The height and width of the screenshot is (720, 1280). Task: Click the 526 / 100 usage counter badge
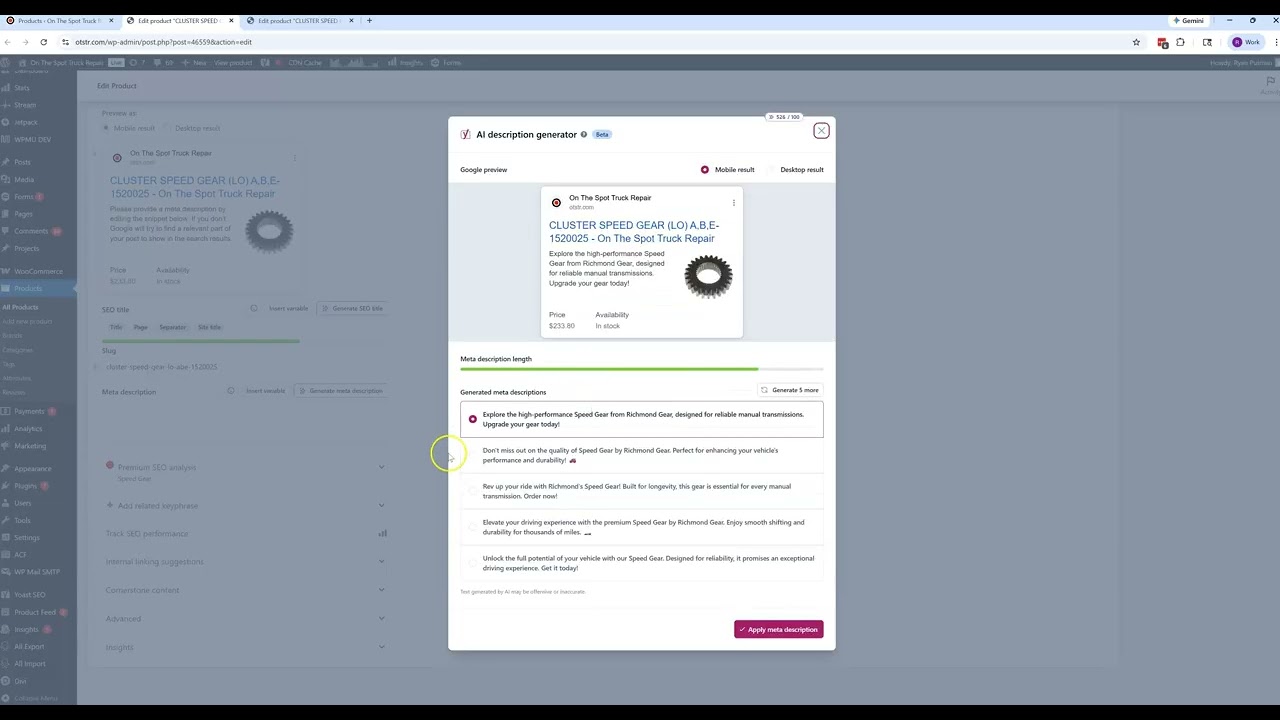pos(783,117)
